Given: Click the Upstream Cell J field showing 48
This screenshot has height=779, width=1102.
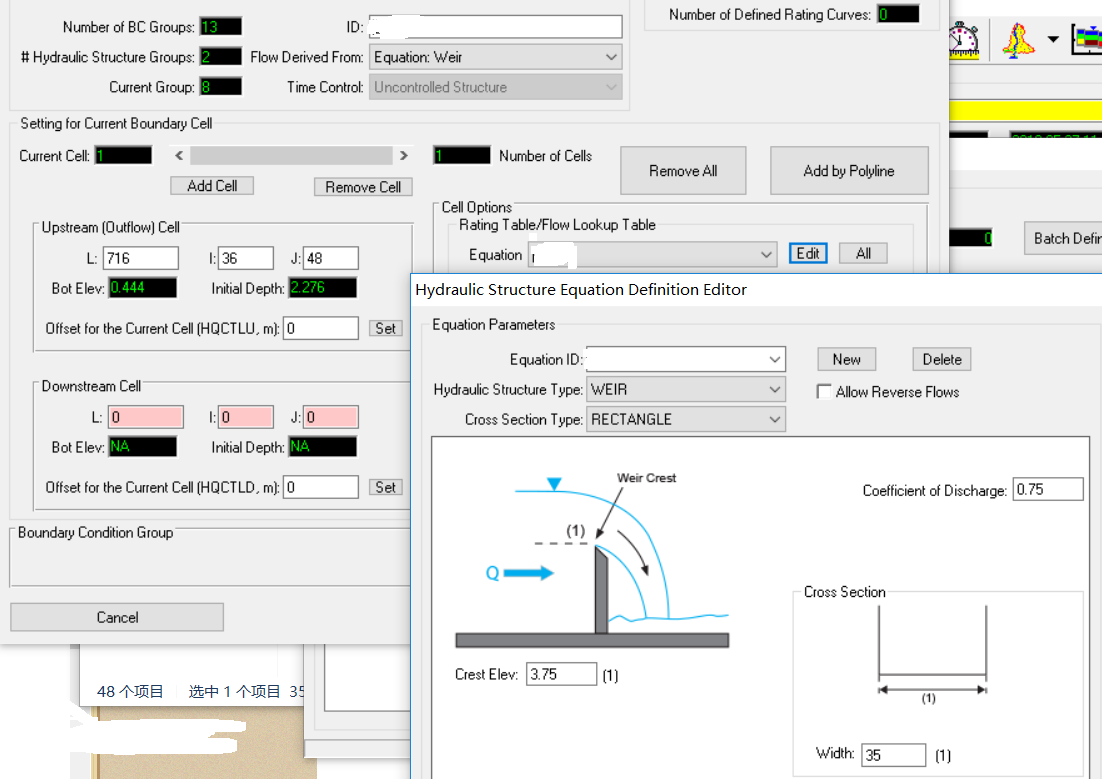Looking at the screenshot, I should pyautogui.click(x=331, y=258).
